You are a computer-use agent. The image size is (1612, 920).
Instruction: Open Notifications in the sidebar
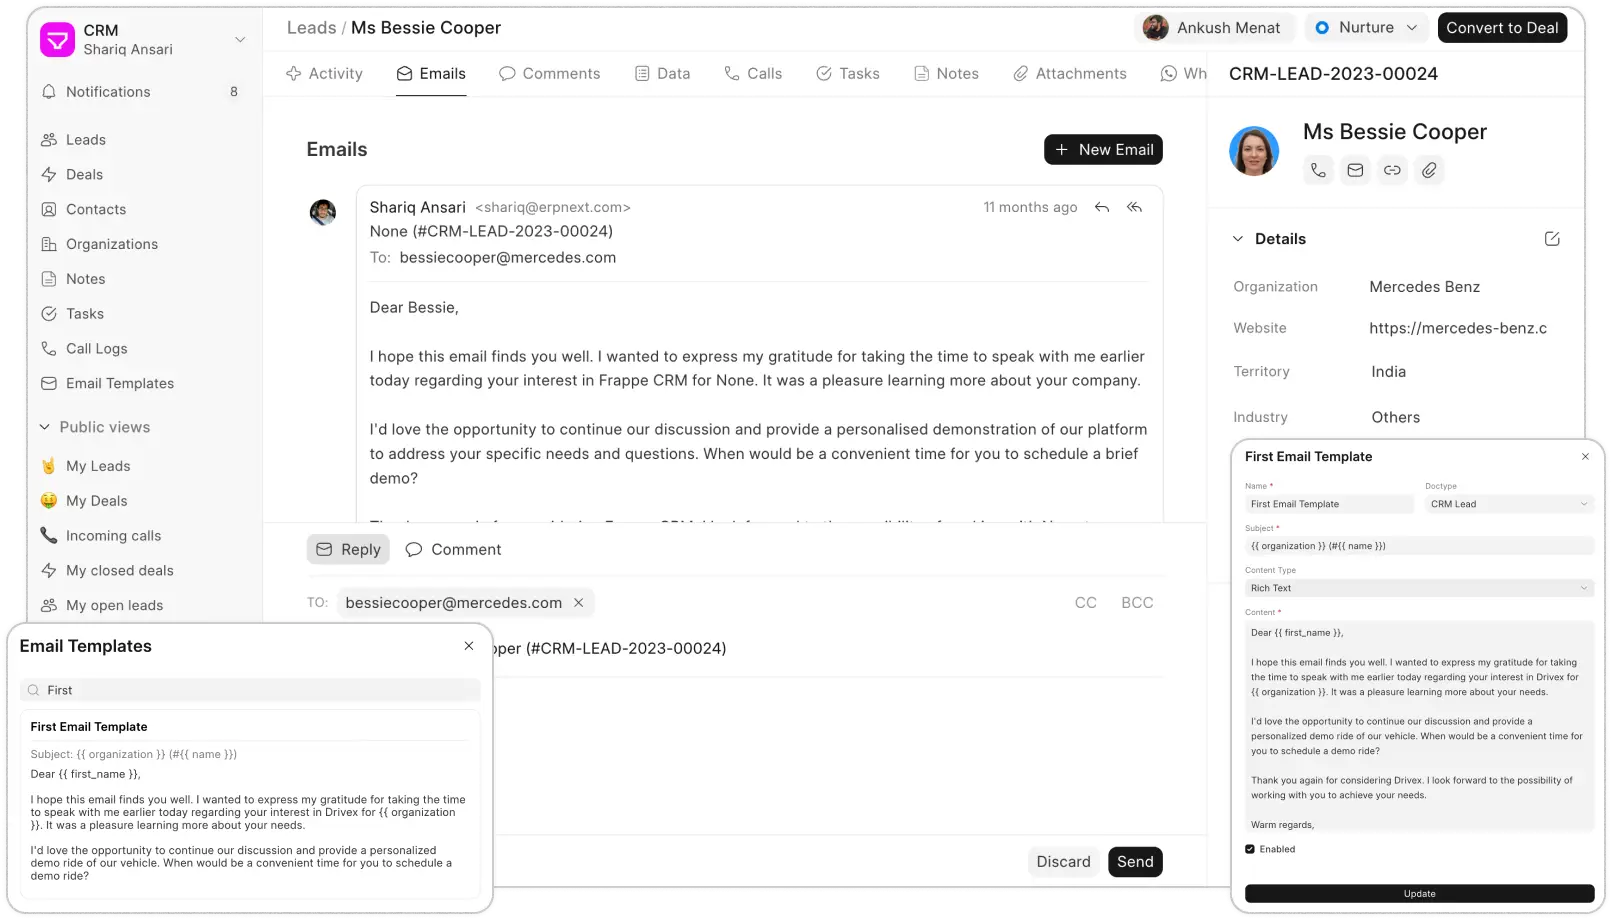pos(108,92)
